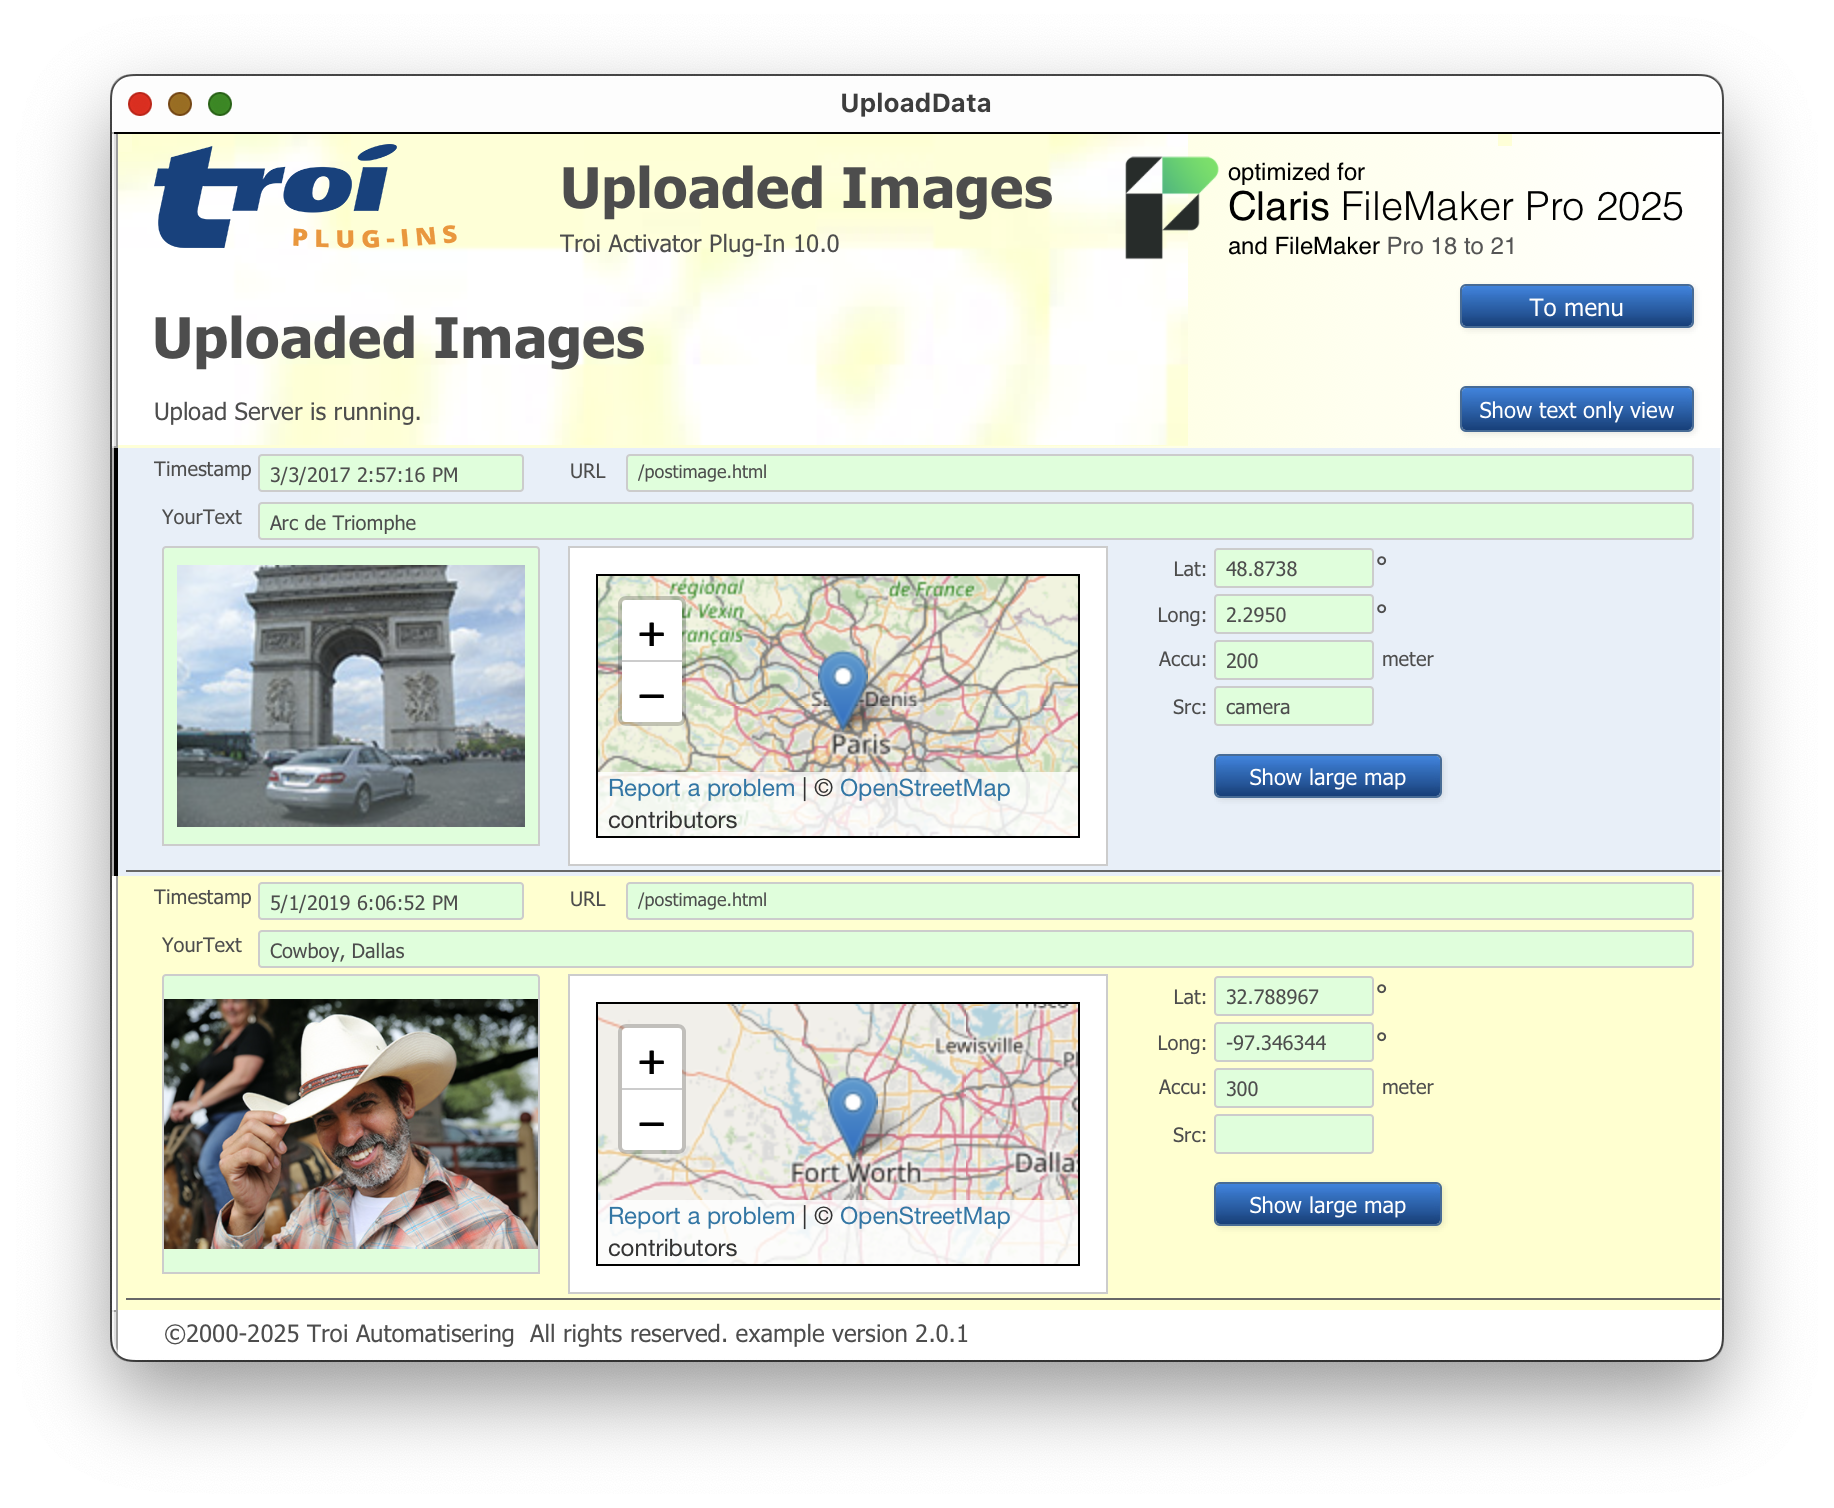Open large map for Cowboy, Dallas record
The image size is (1834, 1508).
pyautogui.click(x=1327, y=1205)
